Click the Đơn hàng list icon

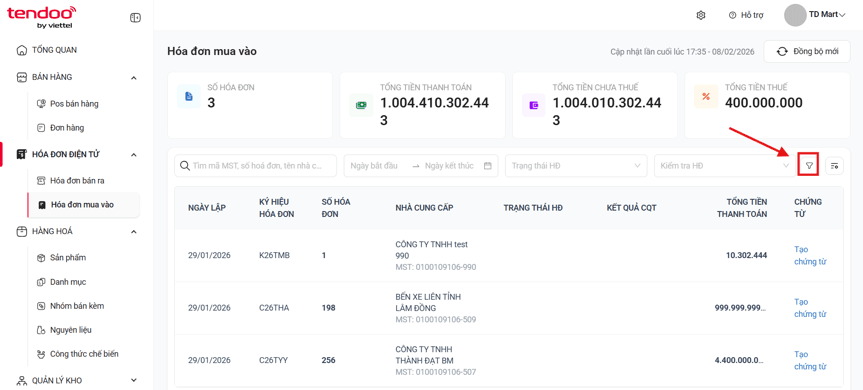(x=40, y=128)
